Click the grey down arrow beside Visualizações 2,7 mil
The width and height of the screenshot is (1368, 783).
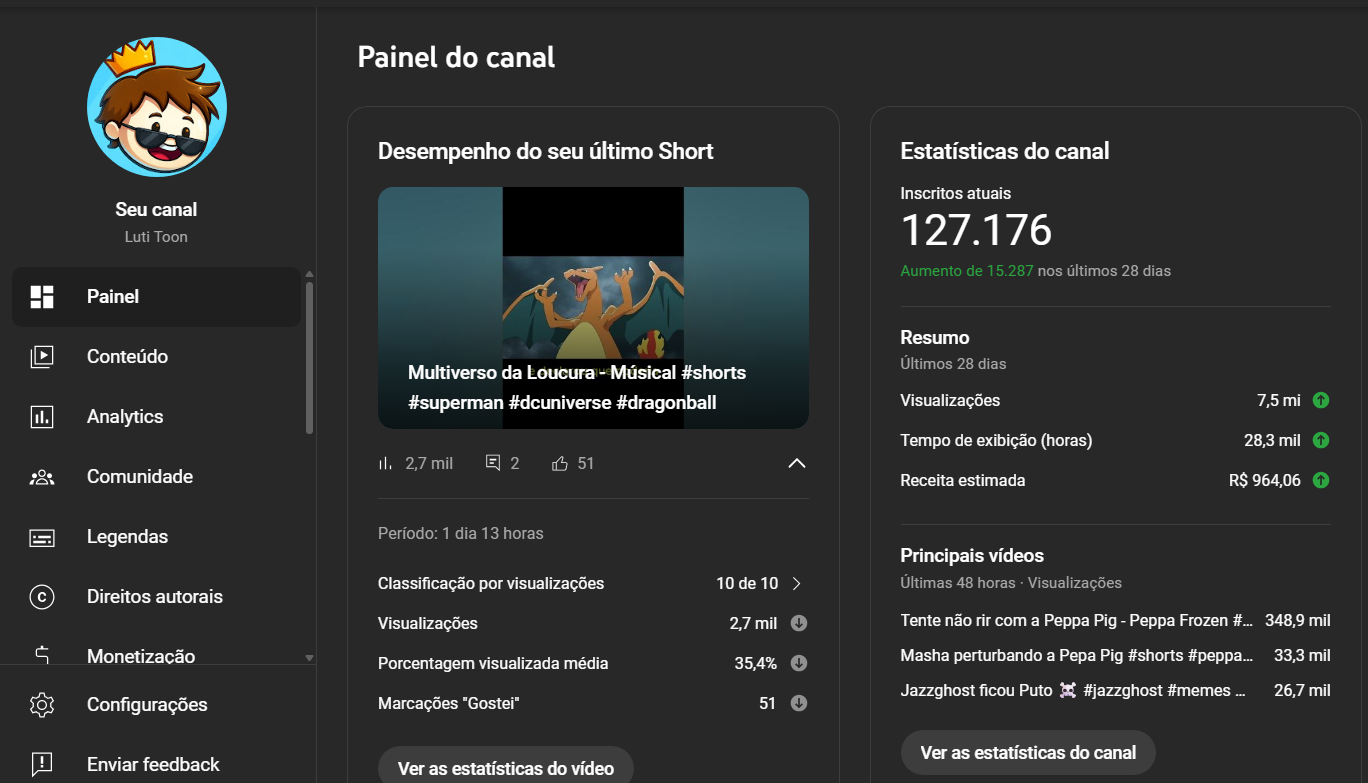tap(798, 623)
